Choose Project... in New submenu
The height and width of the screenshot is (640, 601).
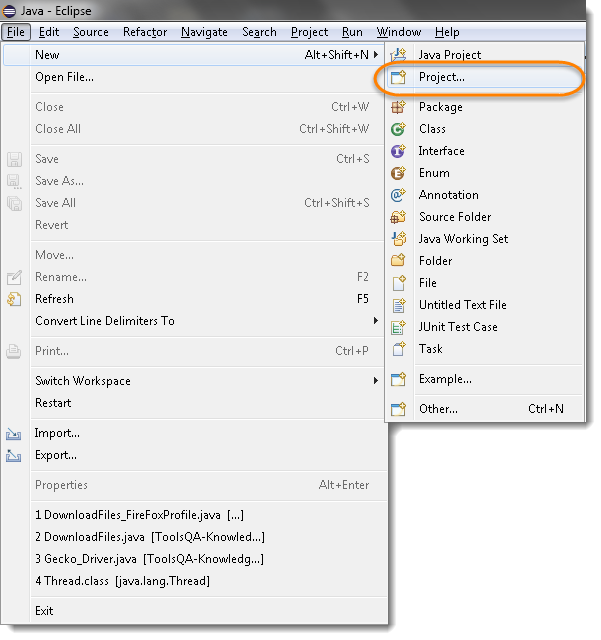(x=485, y=77)
